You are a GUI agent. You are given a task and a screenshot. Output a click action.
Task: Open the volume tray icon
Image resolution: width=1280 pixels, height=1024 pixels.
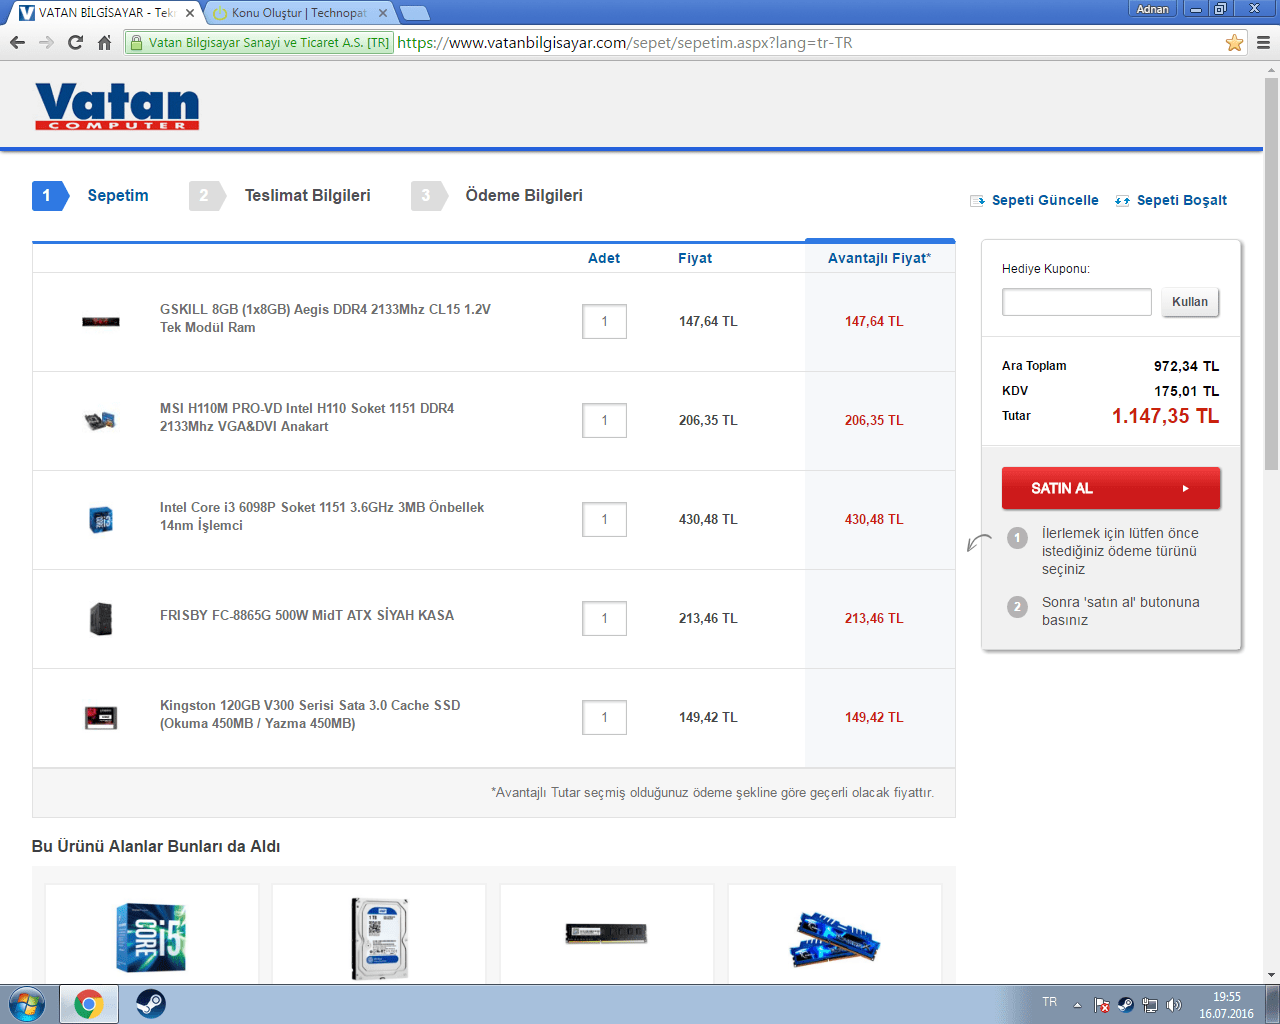tap(1174, 1005)
